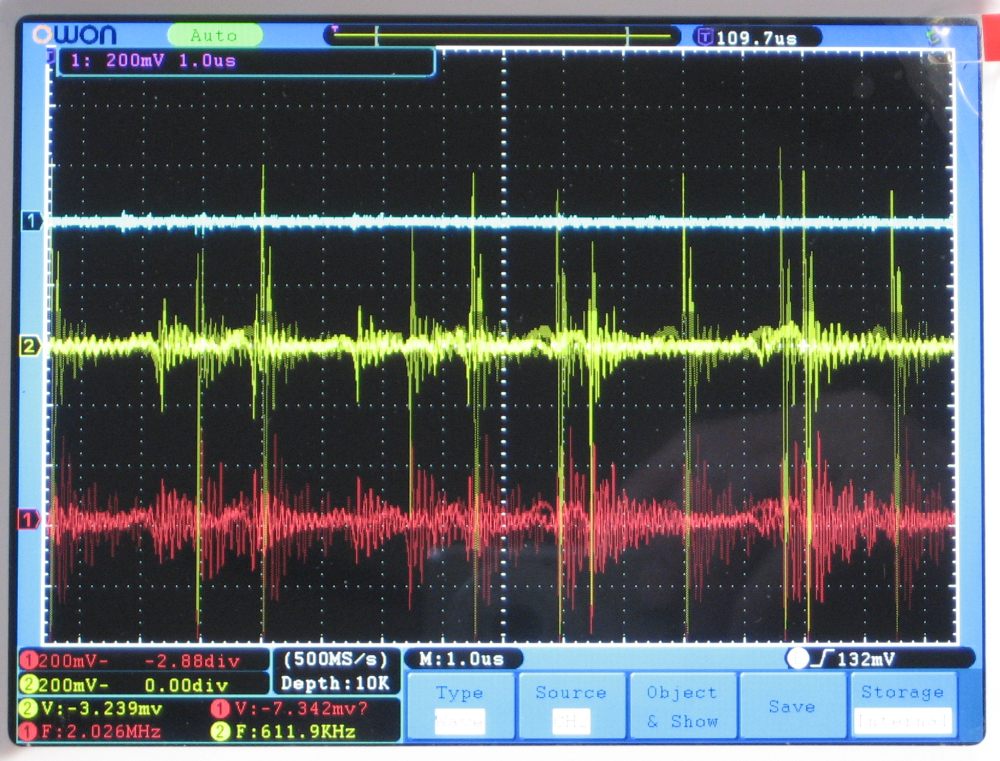The image size is (1000, 761).
Task: Click the Depth:10K record length readout
Action: [335, 683]
